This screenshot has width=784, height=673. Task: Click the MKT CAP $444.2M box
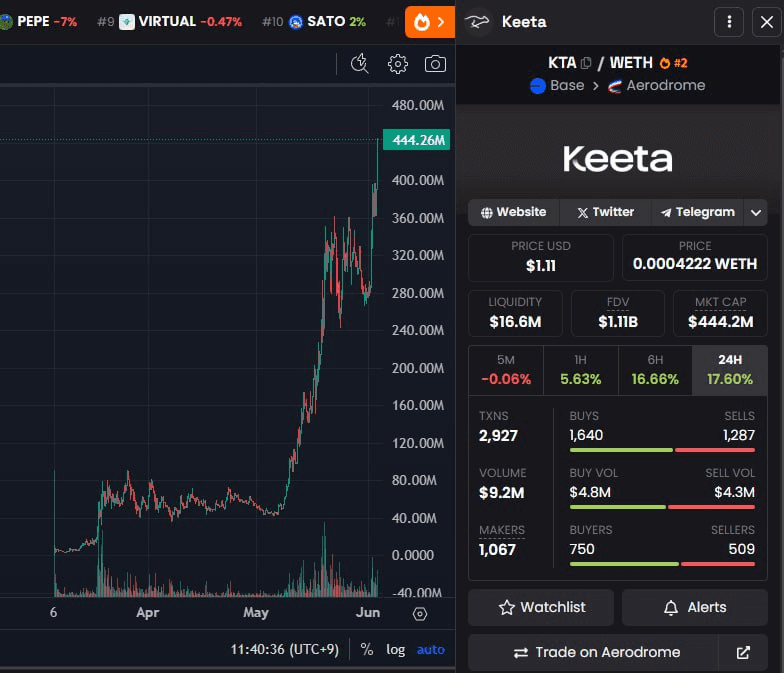point(720,314)
